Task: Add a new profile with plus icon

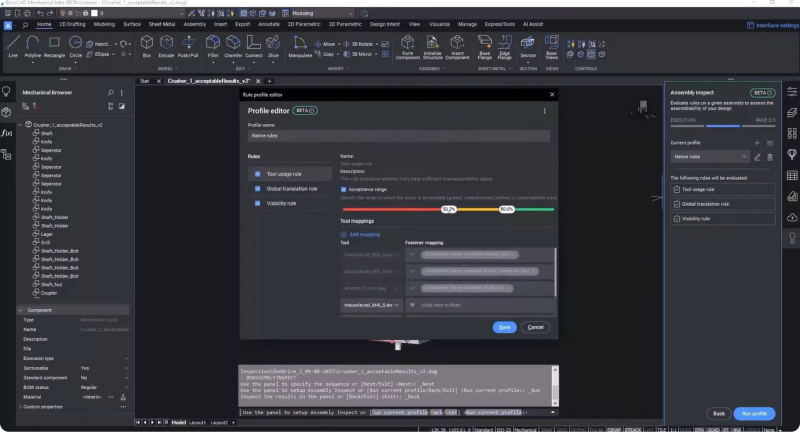Action: tap(757, 143)
